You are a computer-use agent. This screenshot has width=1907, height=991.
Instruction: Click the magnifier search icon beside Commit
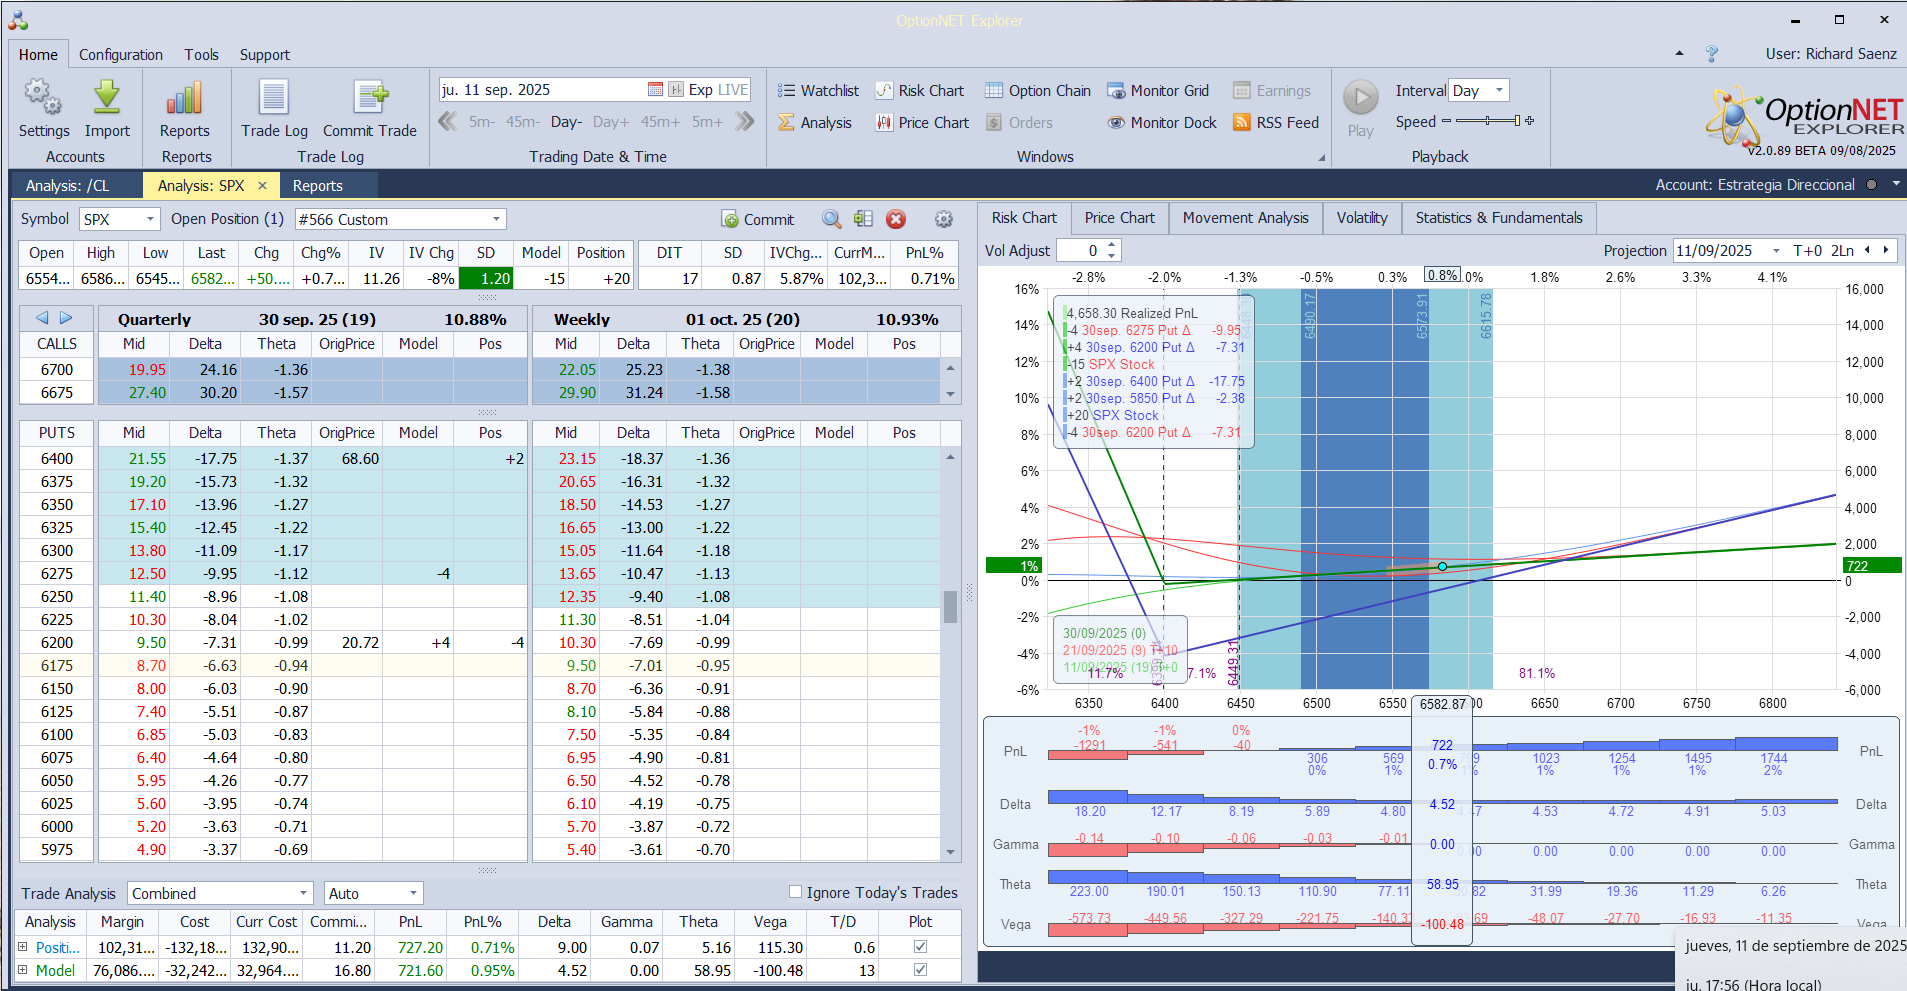point(831,219)
